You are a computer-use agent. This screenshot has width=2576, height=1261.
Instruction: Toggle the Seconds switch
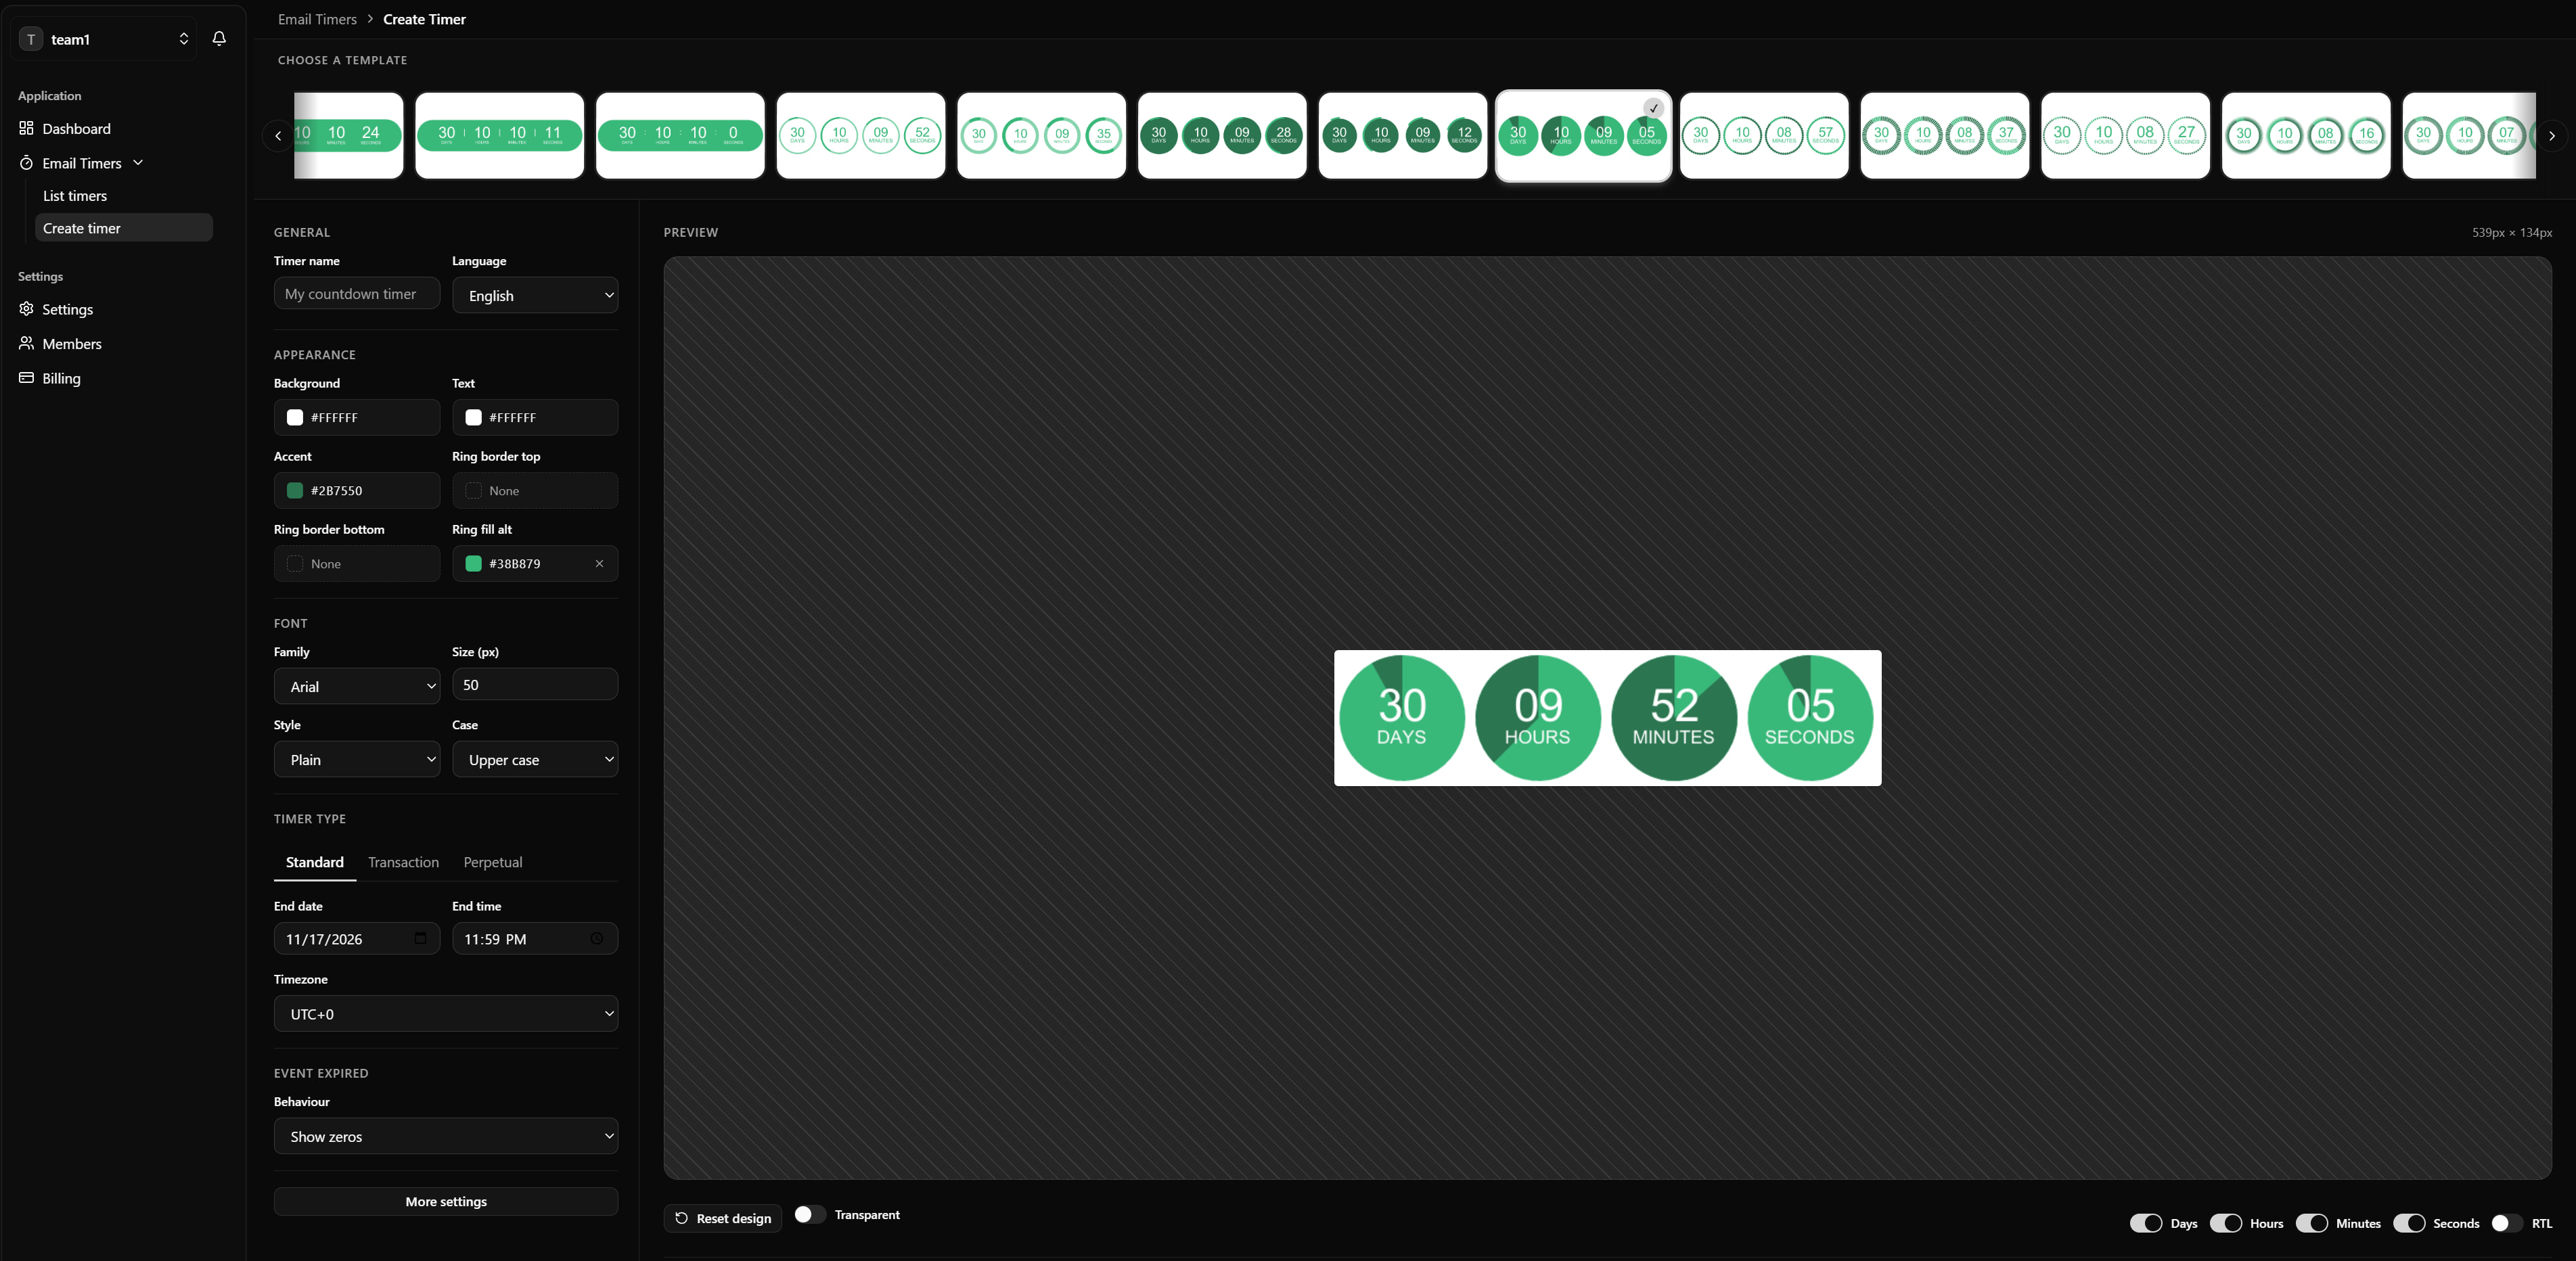2410,1223
